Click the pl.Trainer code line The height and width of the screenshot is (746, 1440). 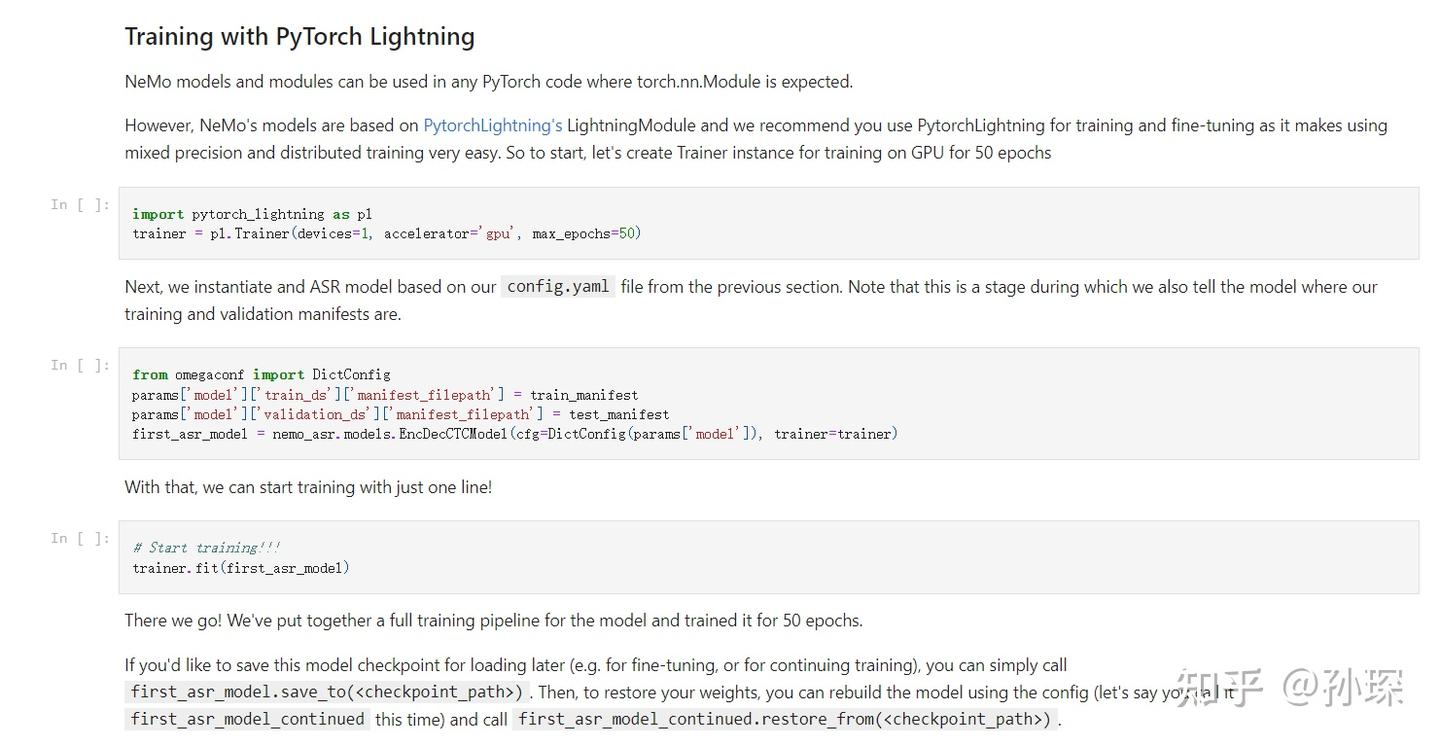[386, 234]
